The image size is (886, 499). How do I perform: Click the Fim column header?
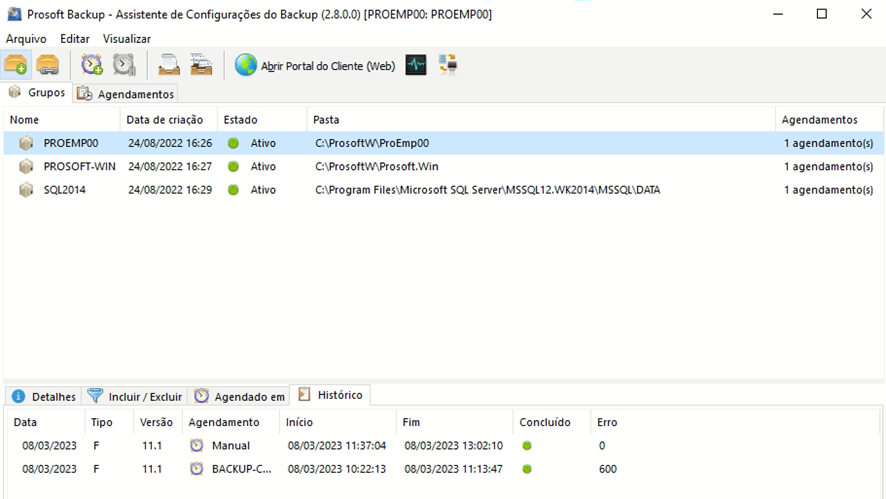point(454,422)
